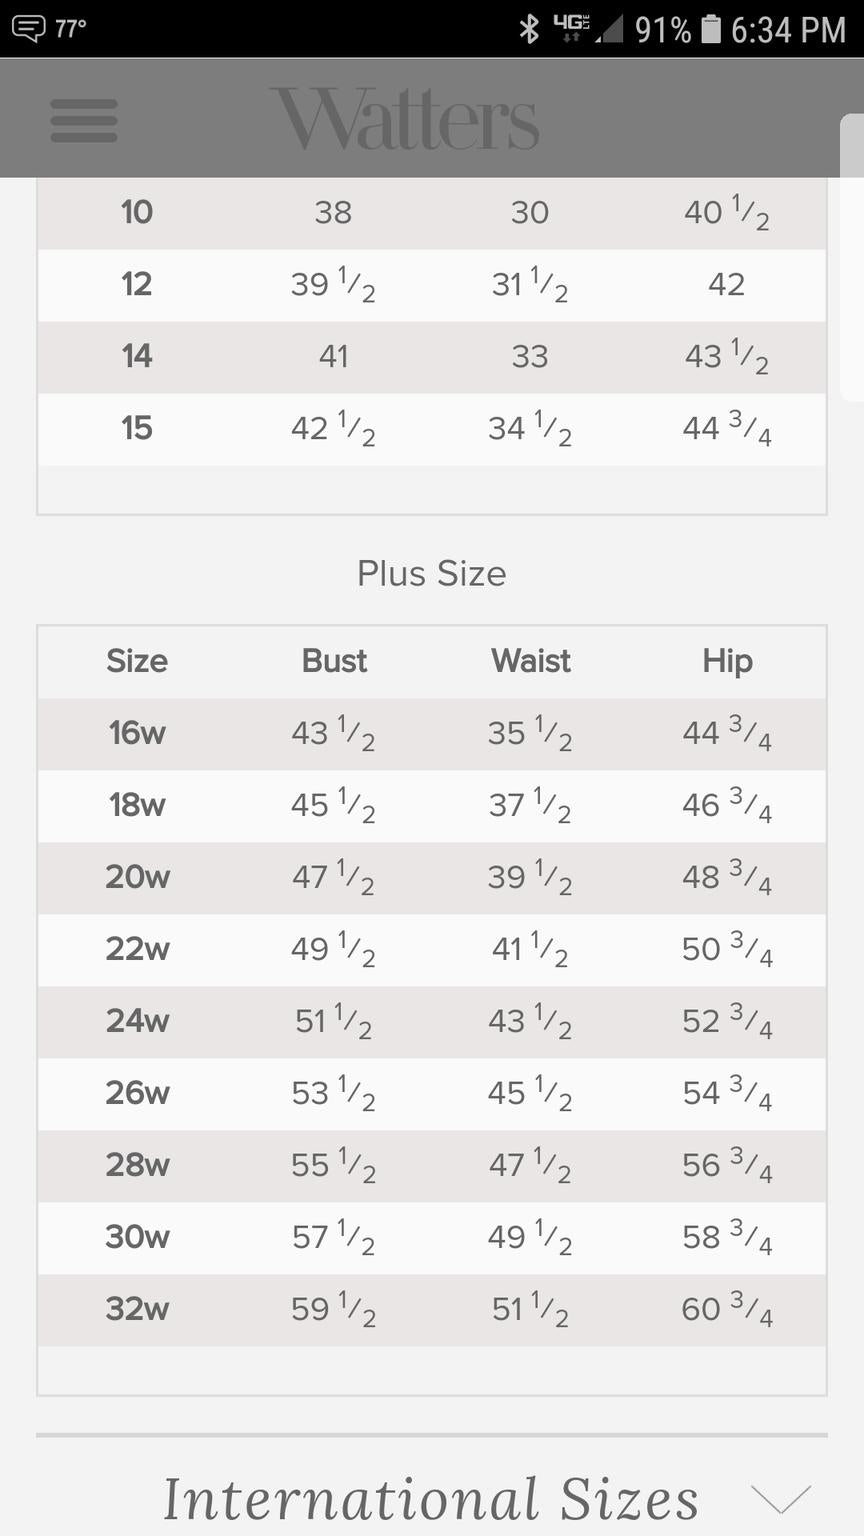Viewport: 864px width, 1536px height.
Task: Tap the 6:34 PM clock
Action: (789, 30)
